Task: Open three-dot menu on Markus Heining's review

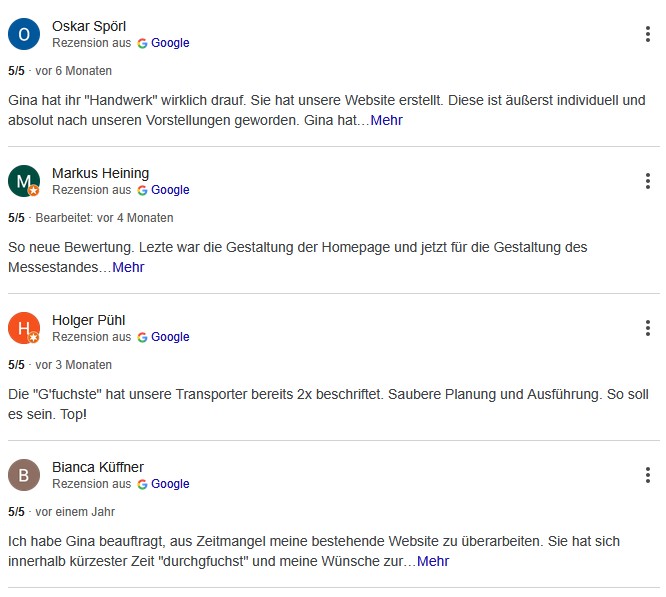Action: pos(648,181)
